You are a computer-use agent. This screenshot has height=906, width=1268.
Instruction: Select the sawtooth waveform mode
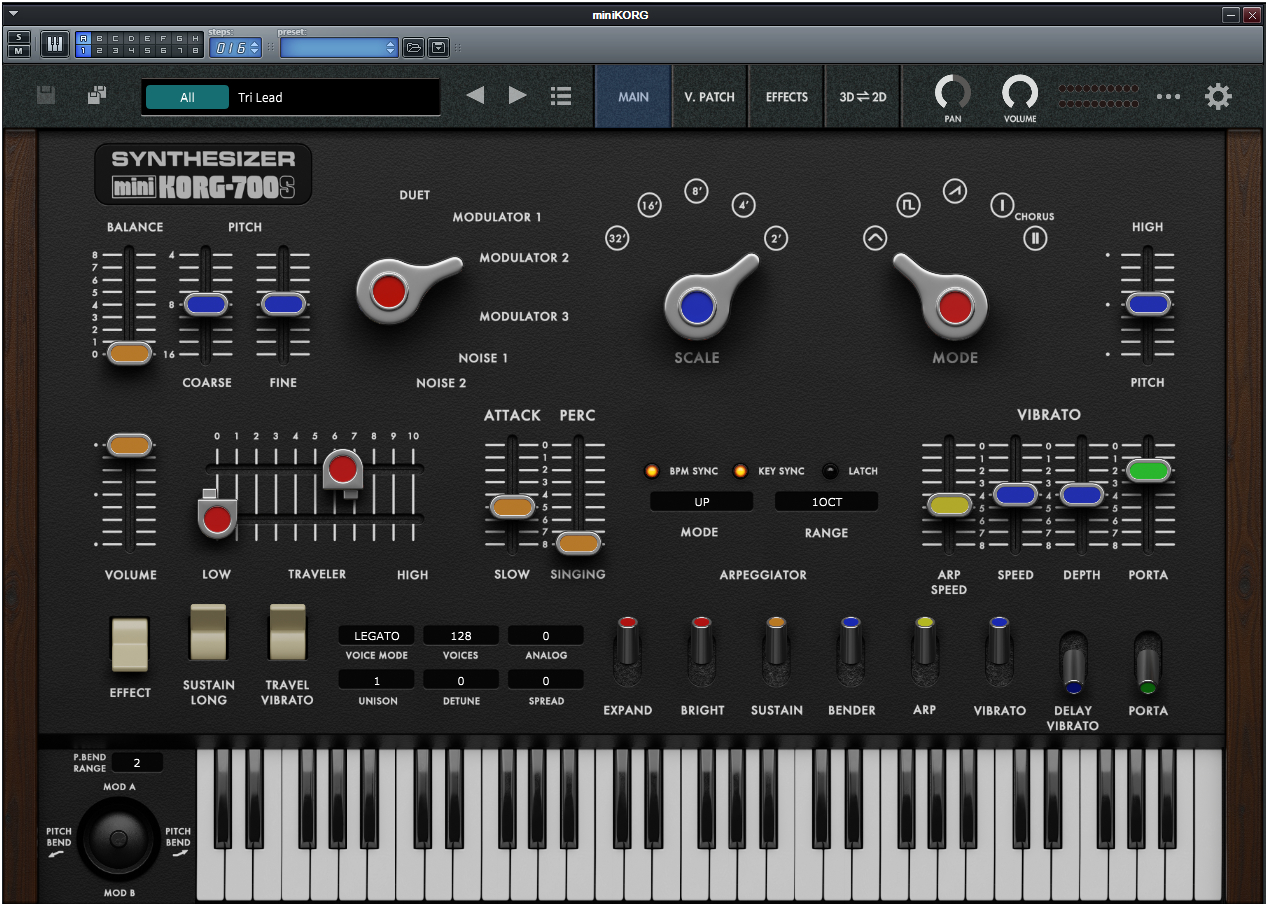[x=955, y=190]
